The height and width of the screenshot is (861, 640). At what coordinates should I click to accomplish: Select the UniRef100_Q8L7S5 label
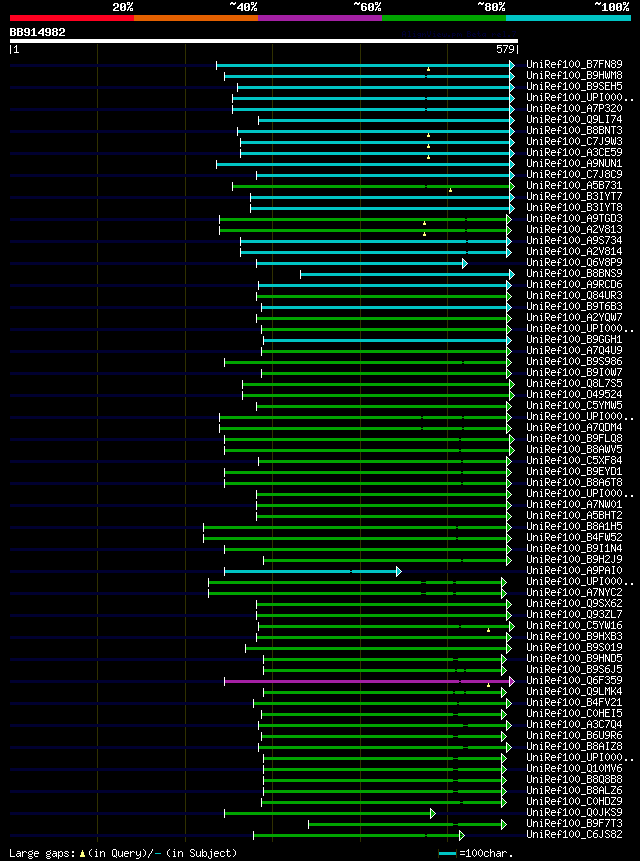point(574,383)
